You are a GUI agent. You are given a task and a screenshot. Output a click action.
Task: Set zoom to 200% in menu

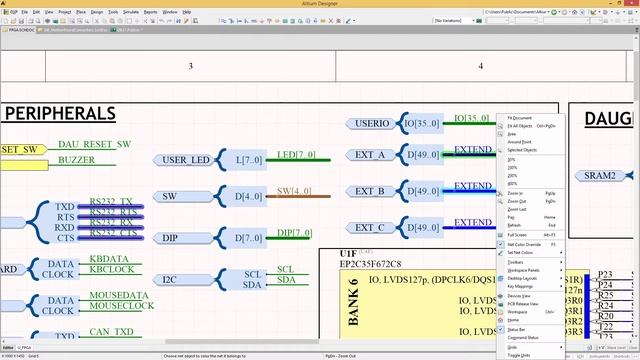coord(531,176)
